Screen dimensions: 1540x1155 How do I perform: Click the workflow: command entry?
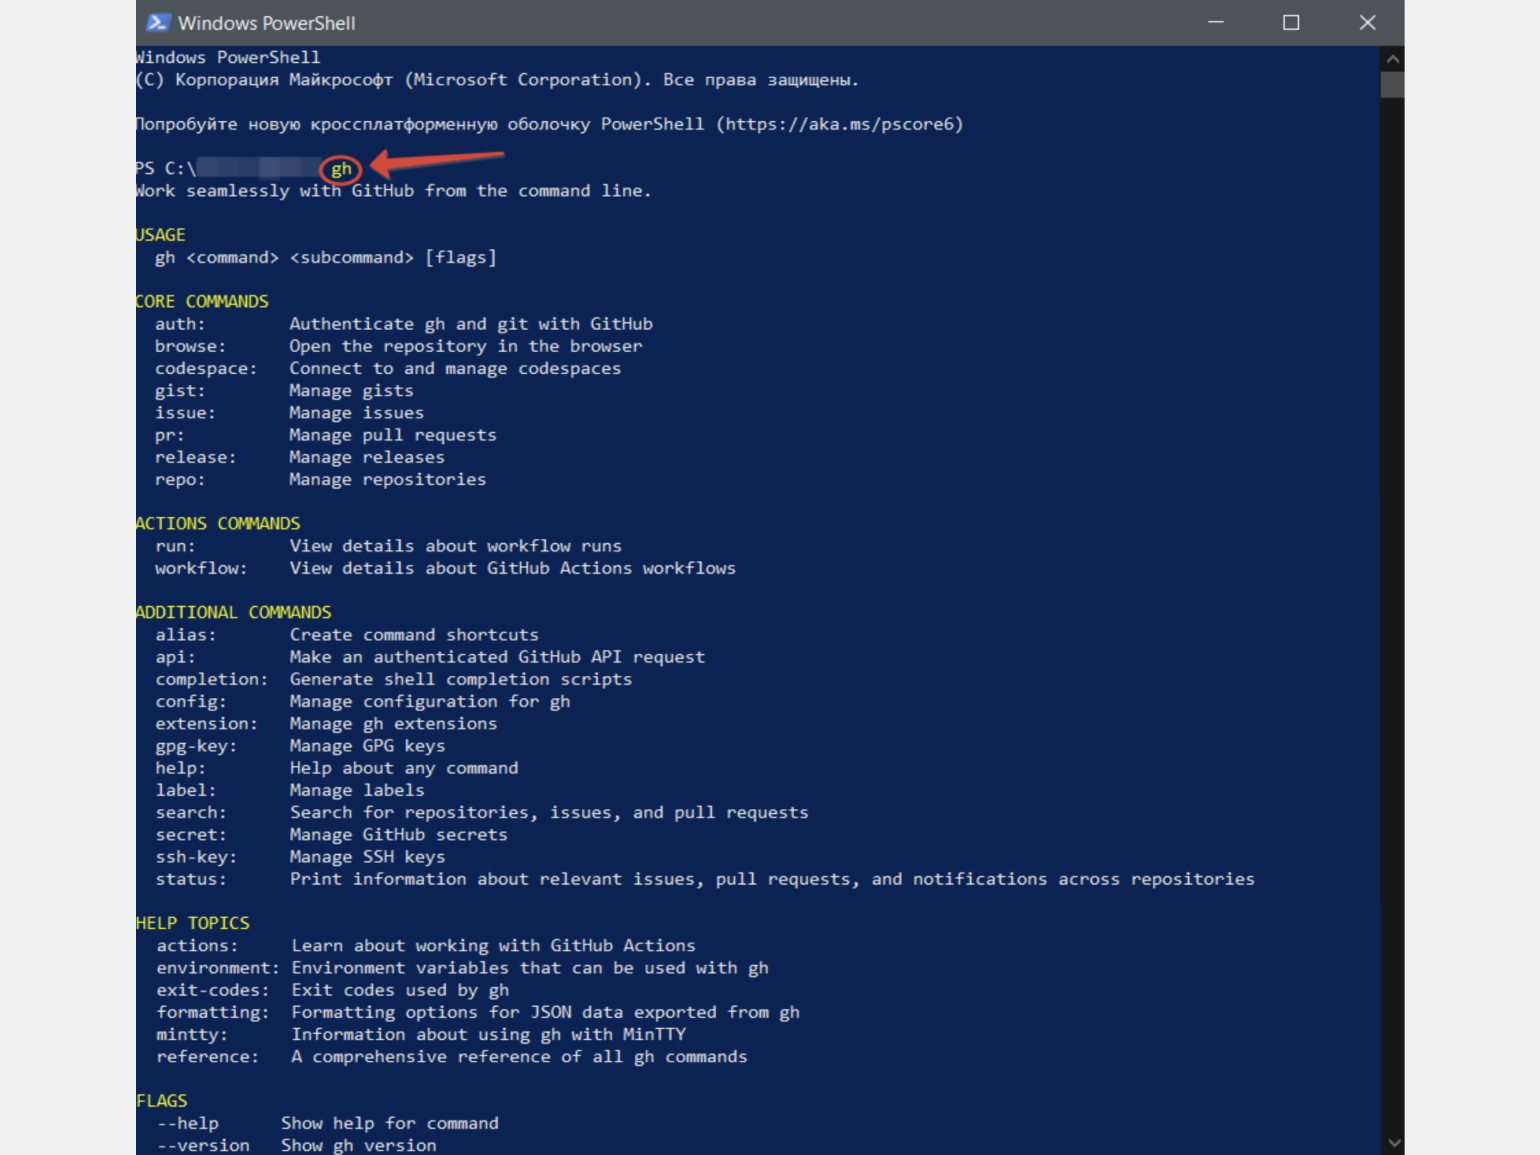pyautogui.click(x=200, y=568)
